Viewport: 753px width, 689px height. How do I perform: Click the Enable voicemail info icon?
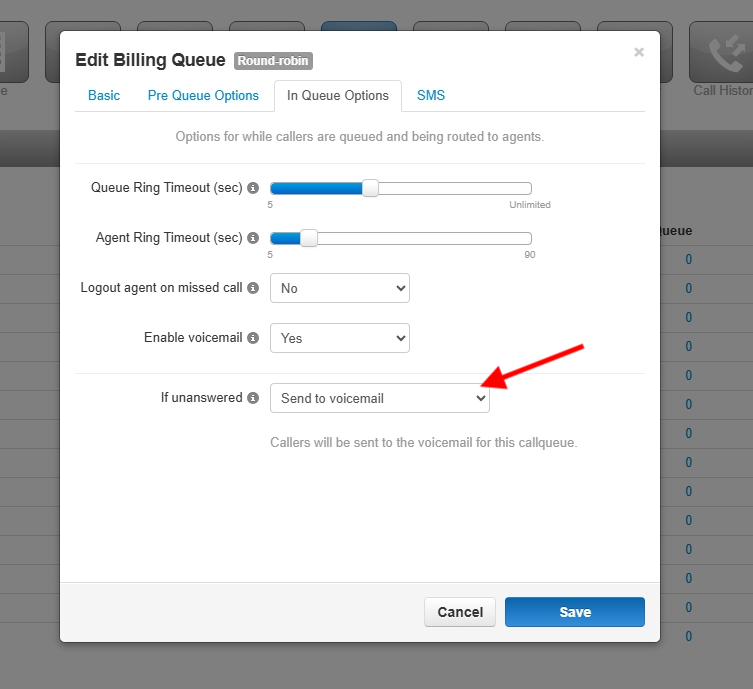pos(253,338)
